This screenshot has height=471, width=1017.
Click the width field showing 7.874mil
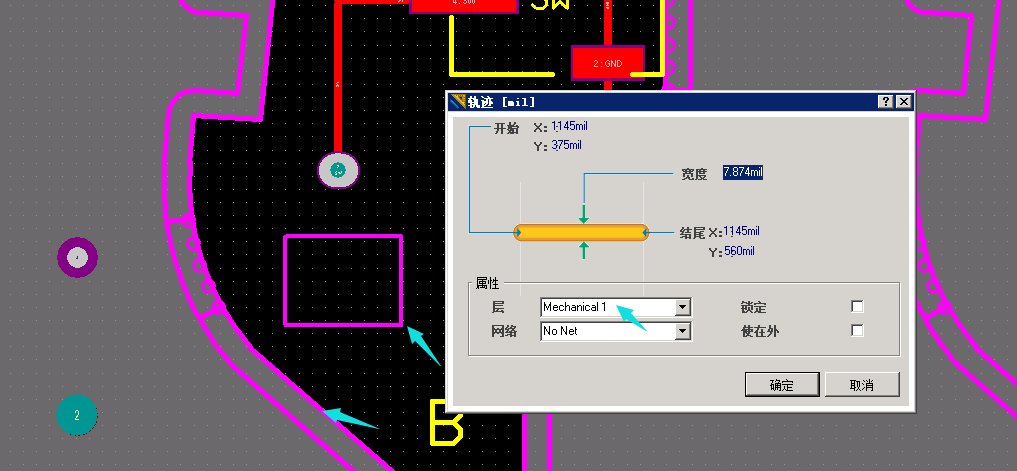(x=743, y=173)
